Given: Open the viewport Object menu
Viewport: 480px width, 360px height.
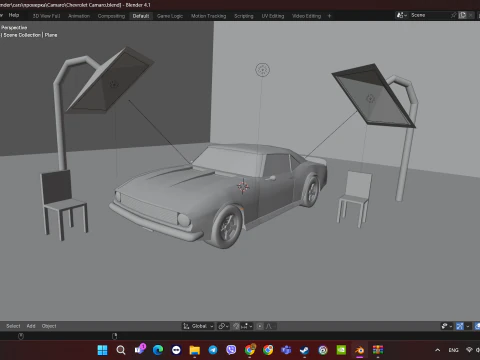Looking at the screenshot, I should 49,326.
